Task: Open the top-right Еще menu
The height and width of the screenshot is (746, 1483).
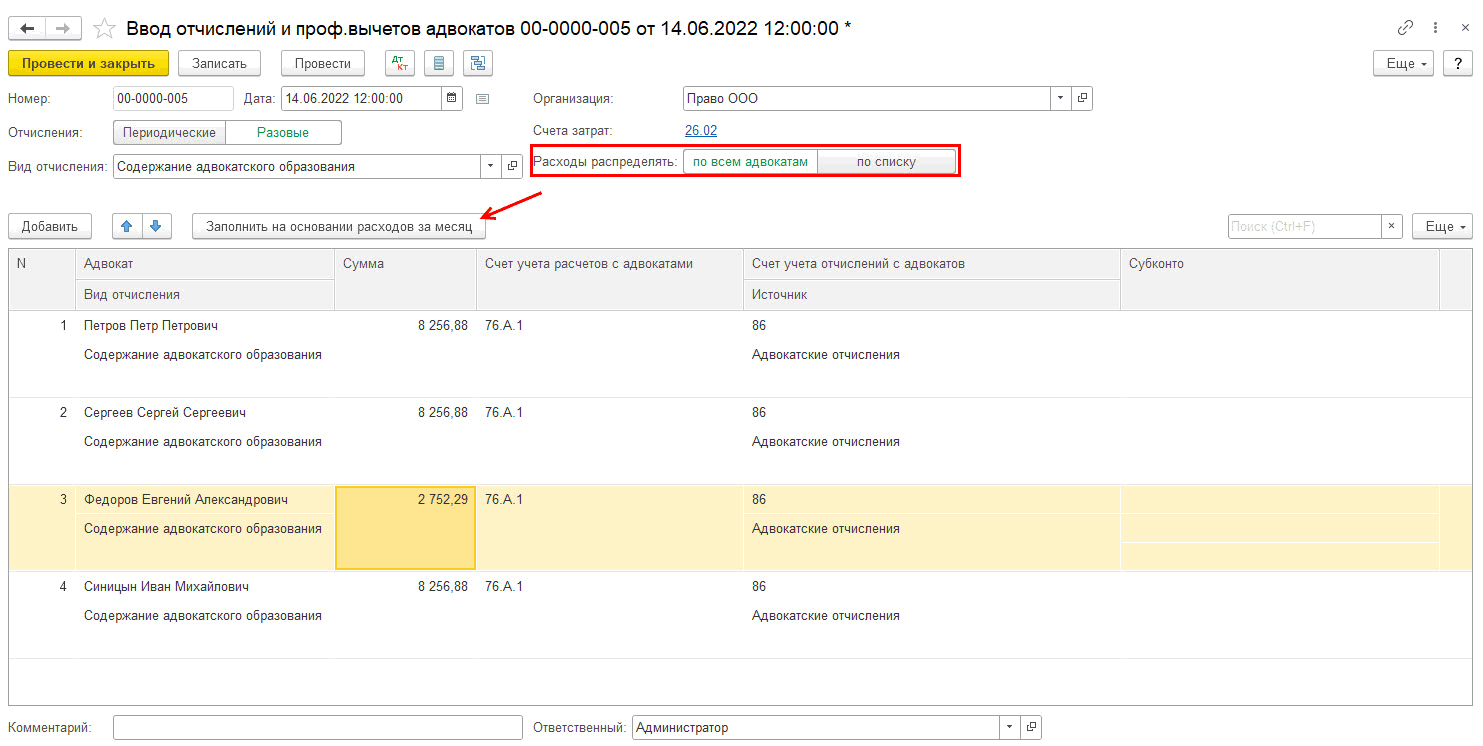Action: 1405,63
